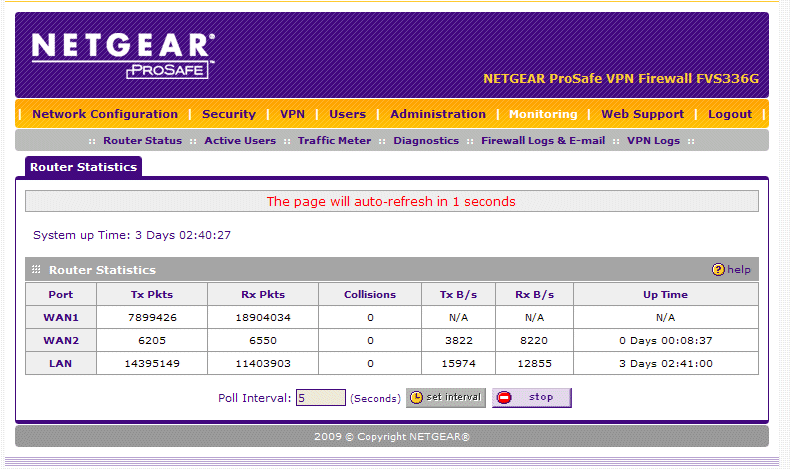Click the 2009 Copyright NETGEAR footer
Screen dimensions: 790x469
[x=391, y=436]
